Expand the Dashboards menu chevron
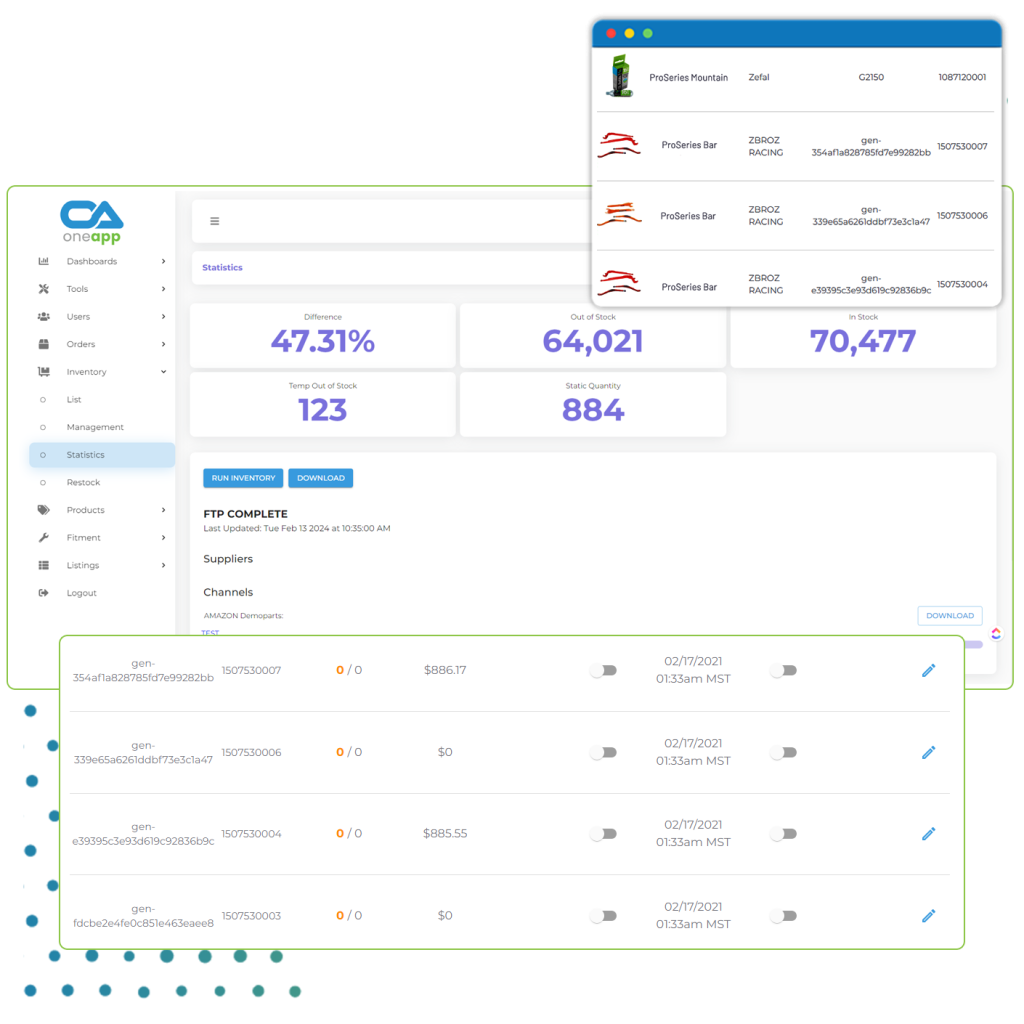 [x=165, y=261]
